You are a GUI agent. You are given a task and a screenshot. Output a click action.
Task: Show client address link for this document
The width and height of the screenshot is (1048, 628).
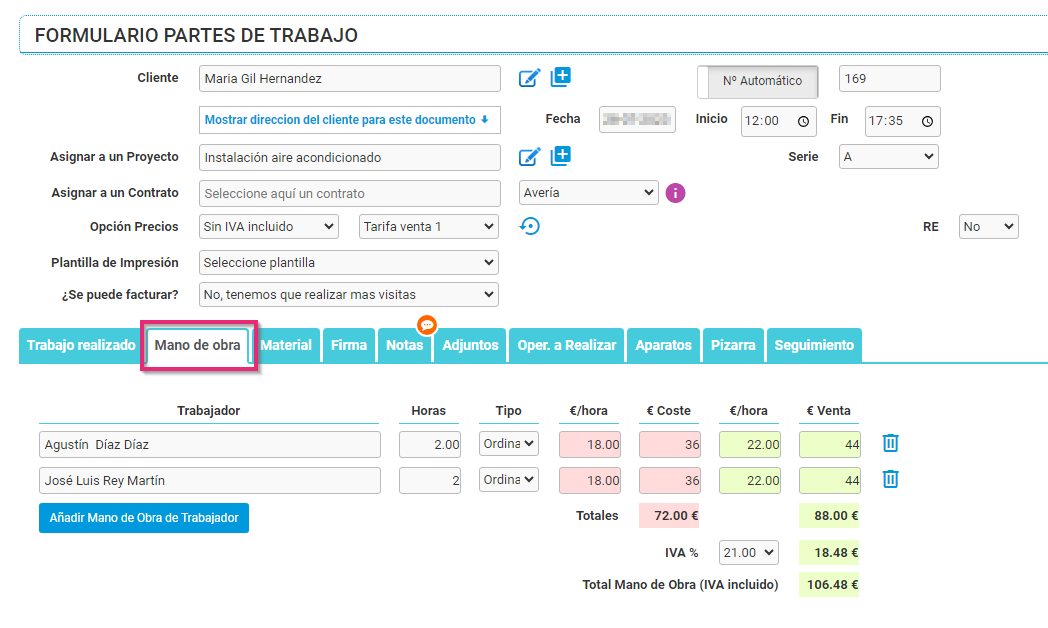pyautogui.click(x=346, y=120)
